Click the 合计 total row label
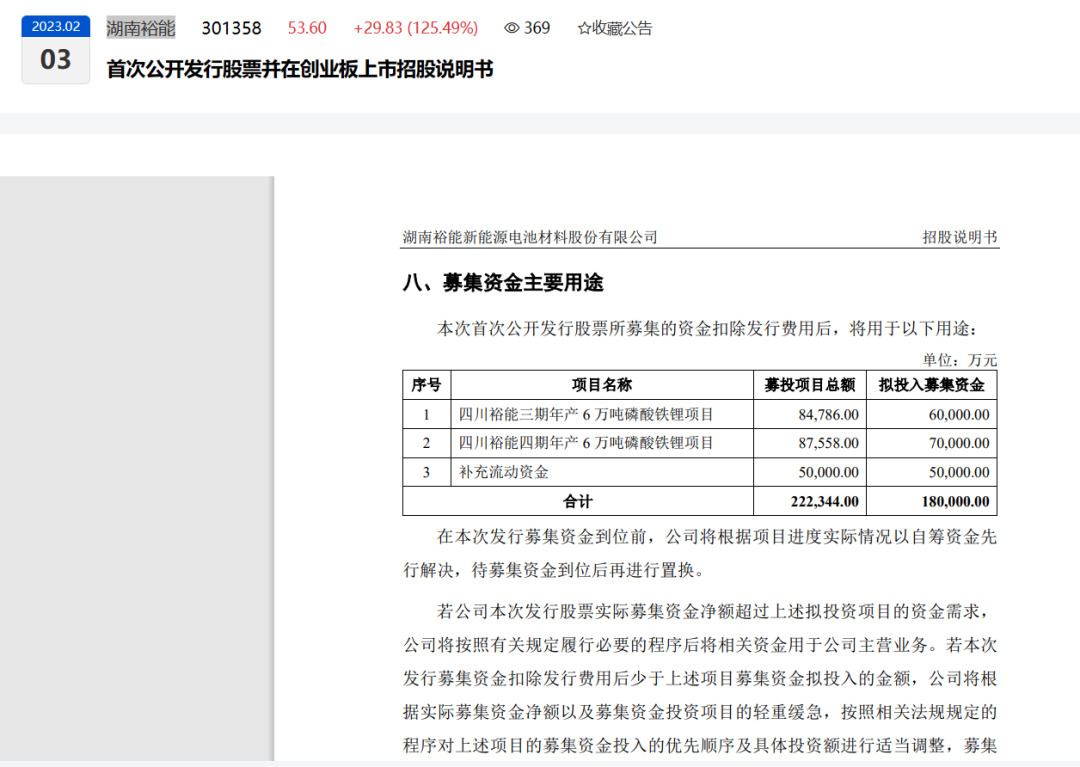Screen dimensions: 1080x767 point(578,501)
